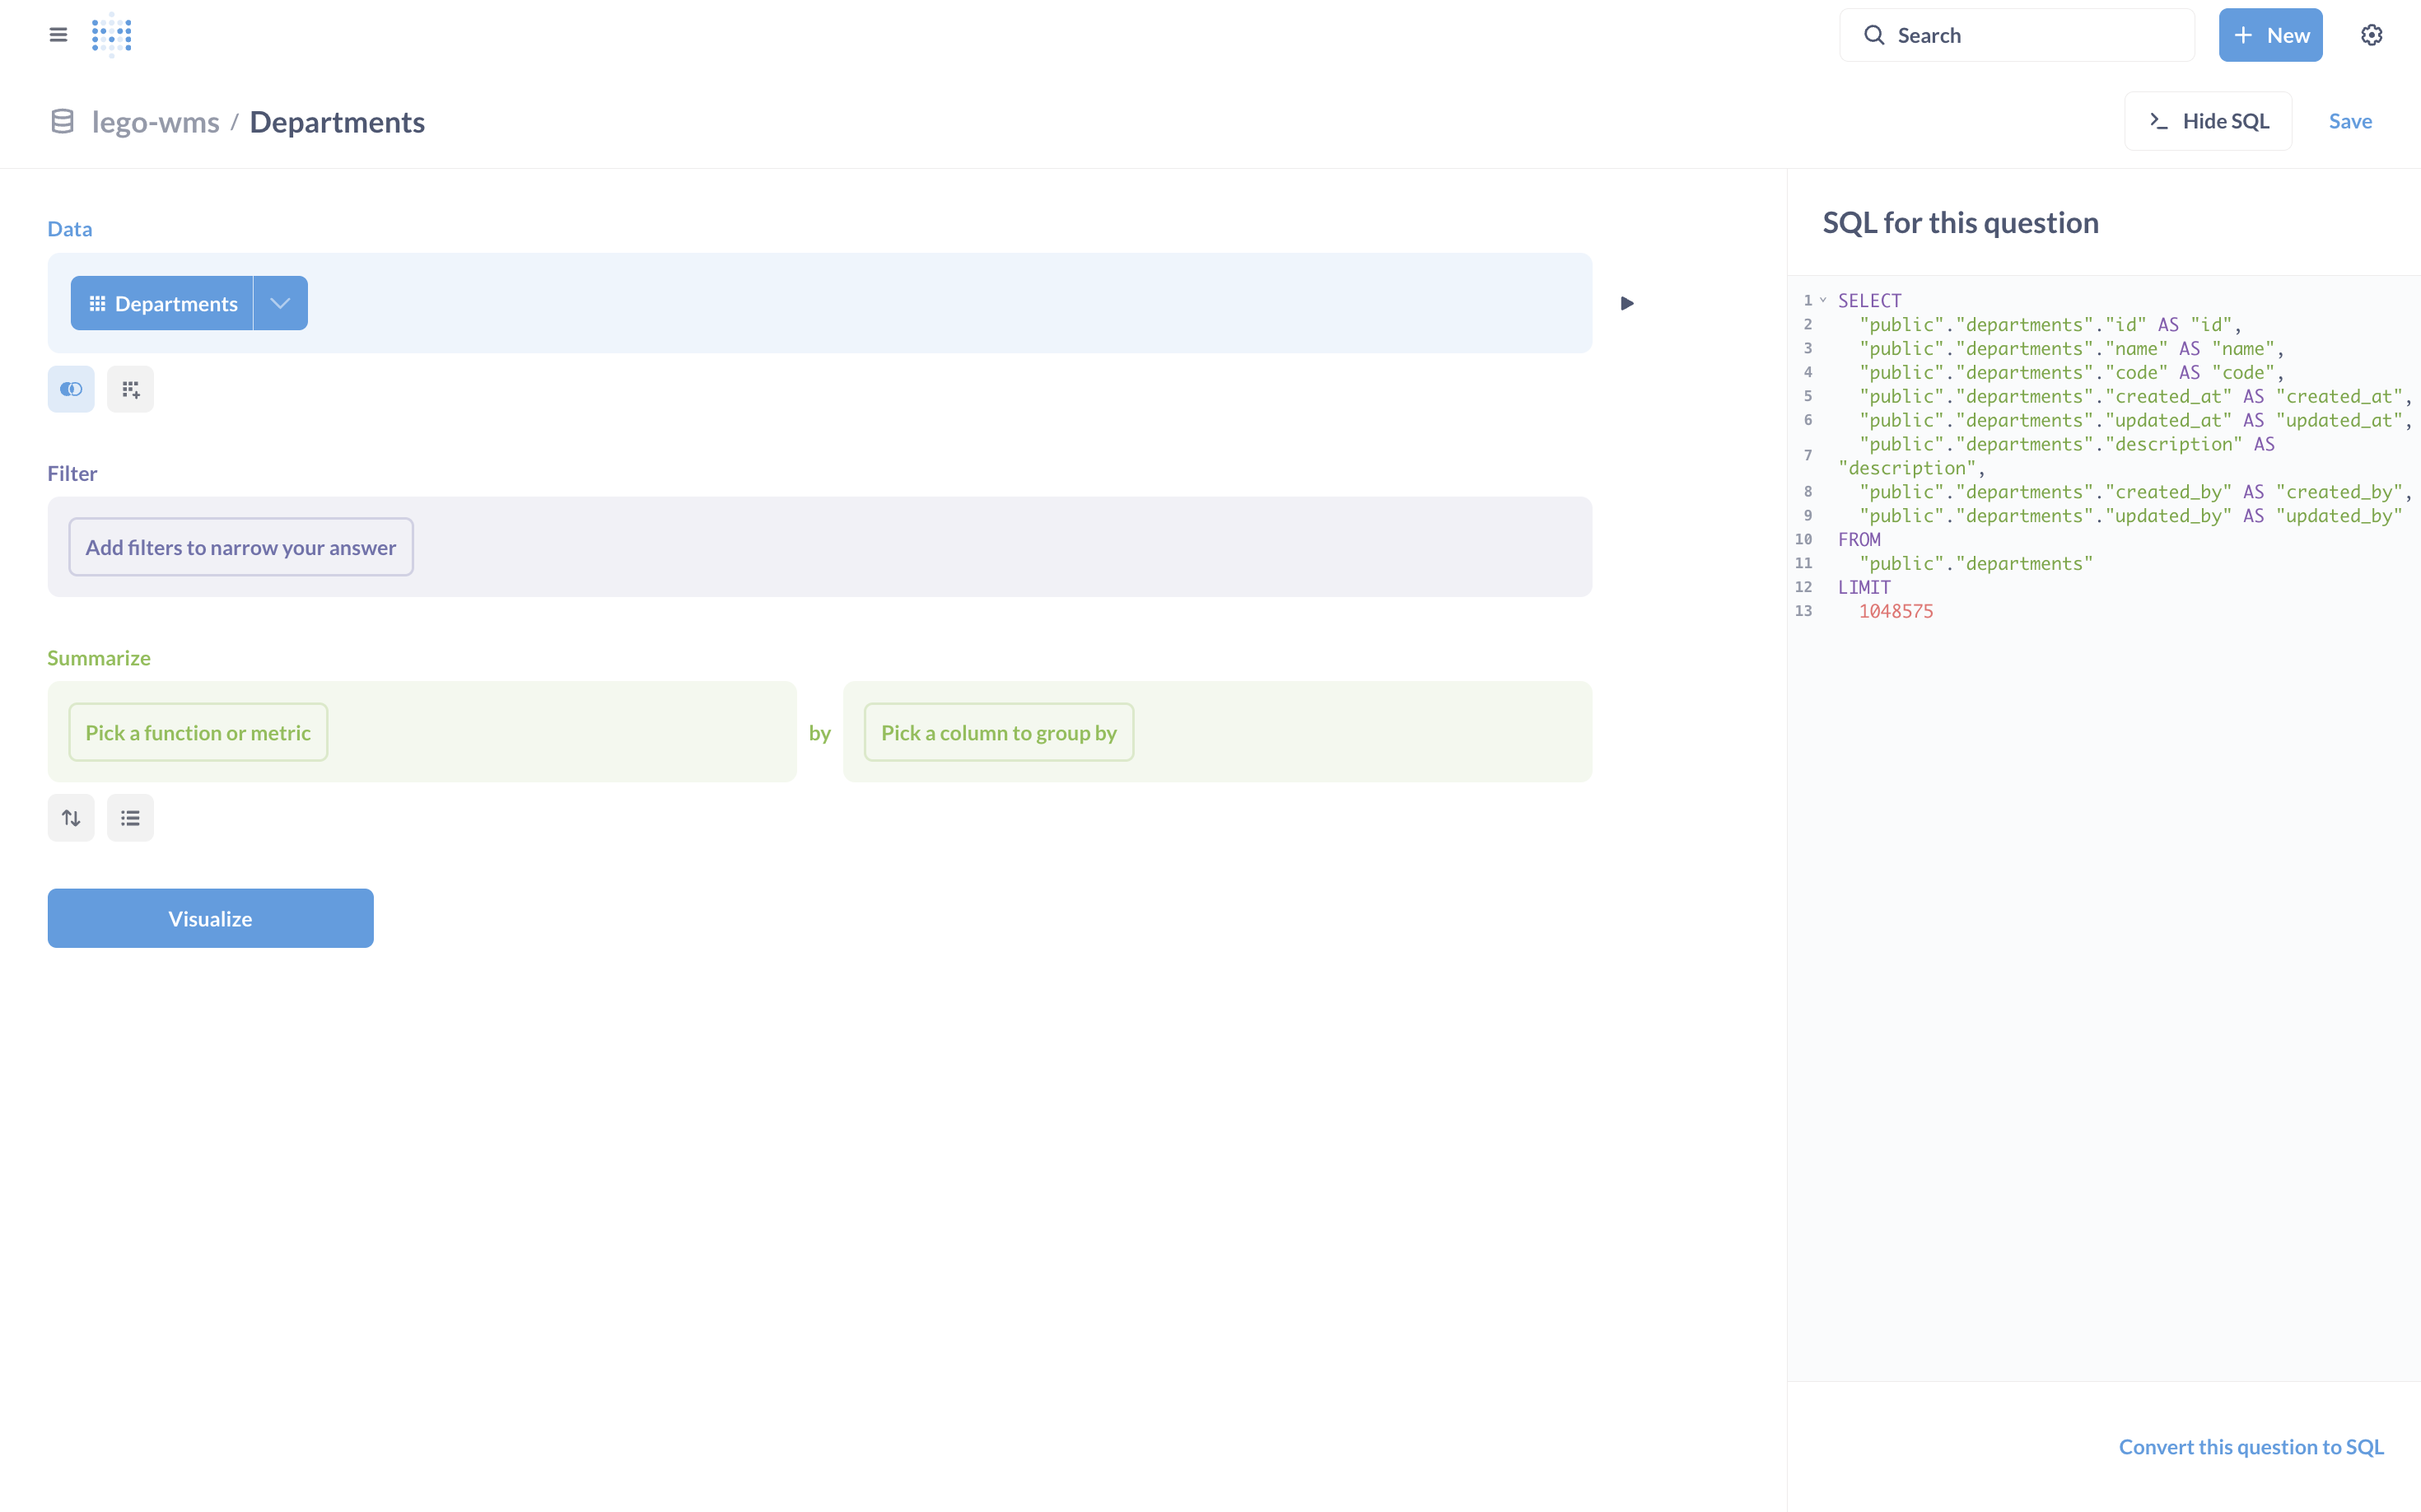Collapse SELECT fold arrow in SQL
2421x1512 pixels.
pyautogui.click(x=1823, y=300)
